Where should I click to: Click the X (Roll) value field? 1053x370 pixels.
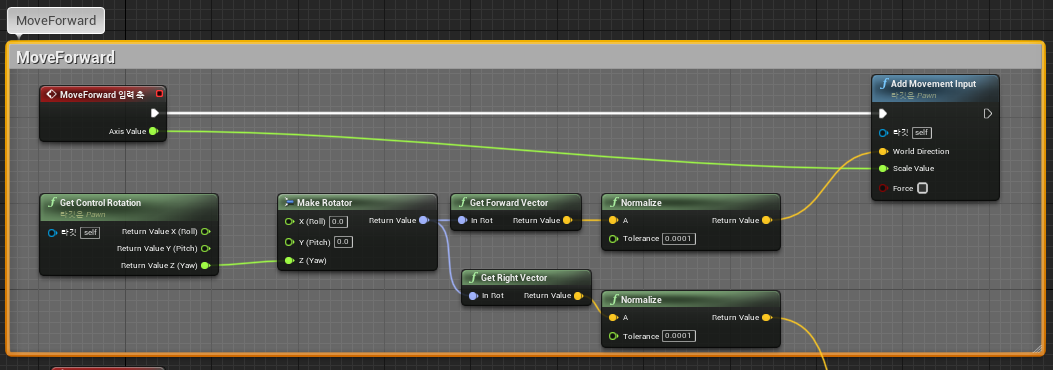click(x=338, y=222)
